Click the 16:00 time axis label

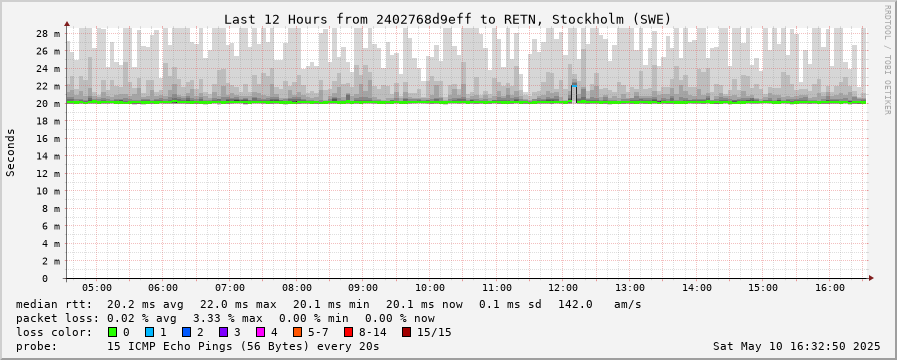pyautogui.click(x=829, y=288)
